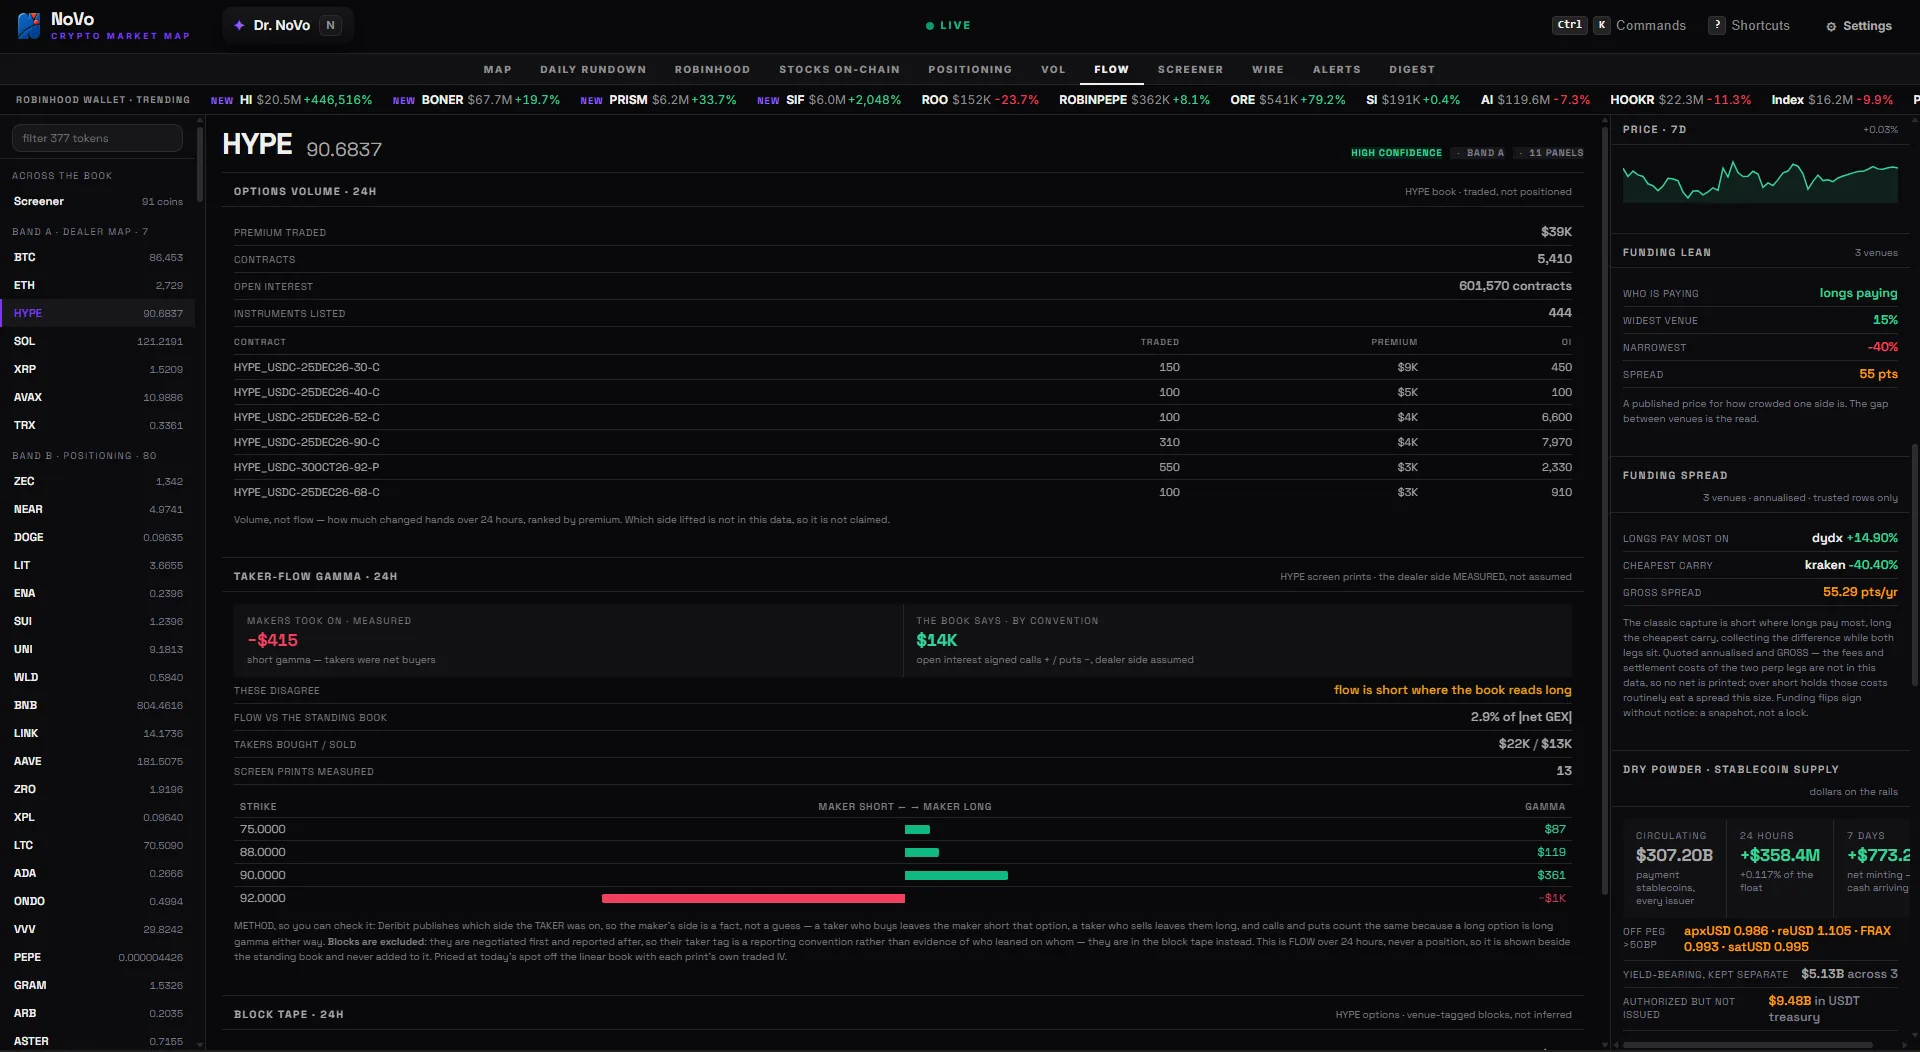Select TRX in the token list
Viewport: 1920px width, 1052px height.
tap(98, 425)
